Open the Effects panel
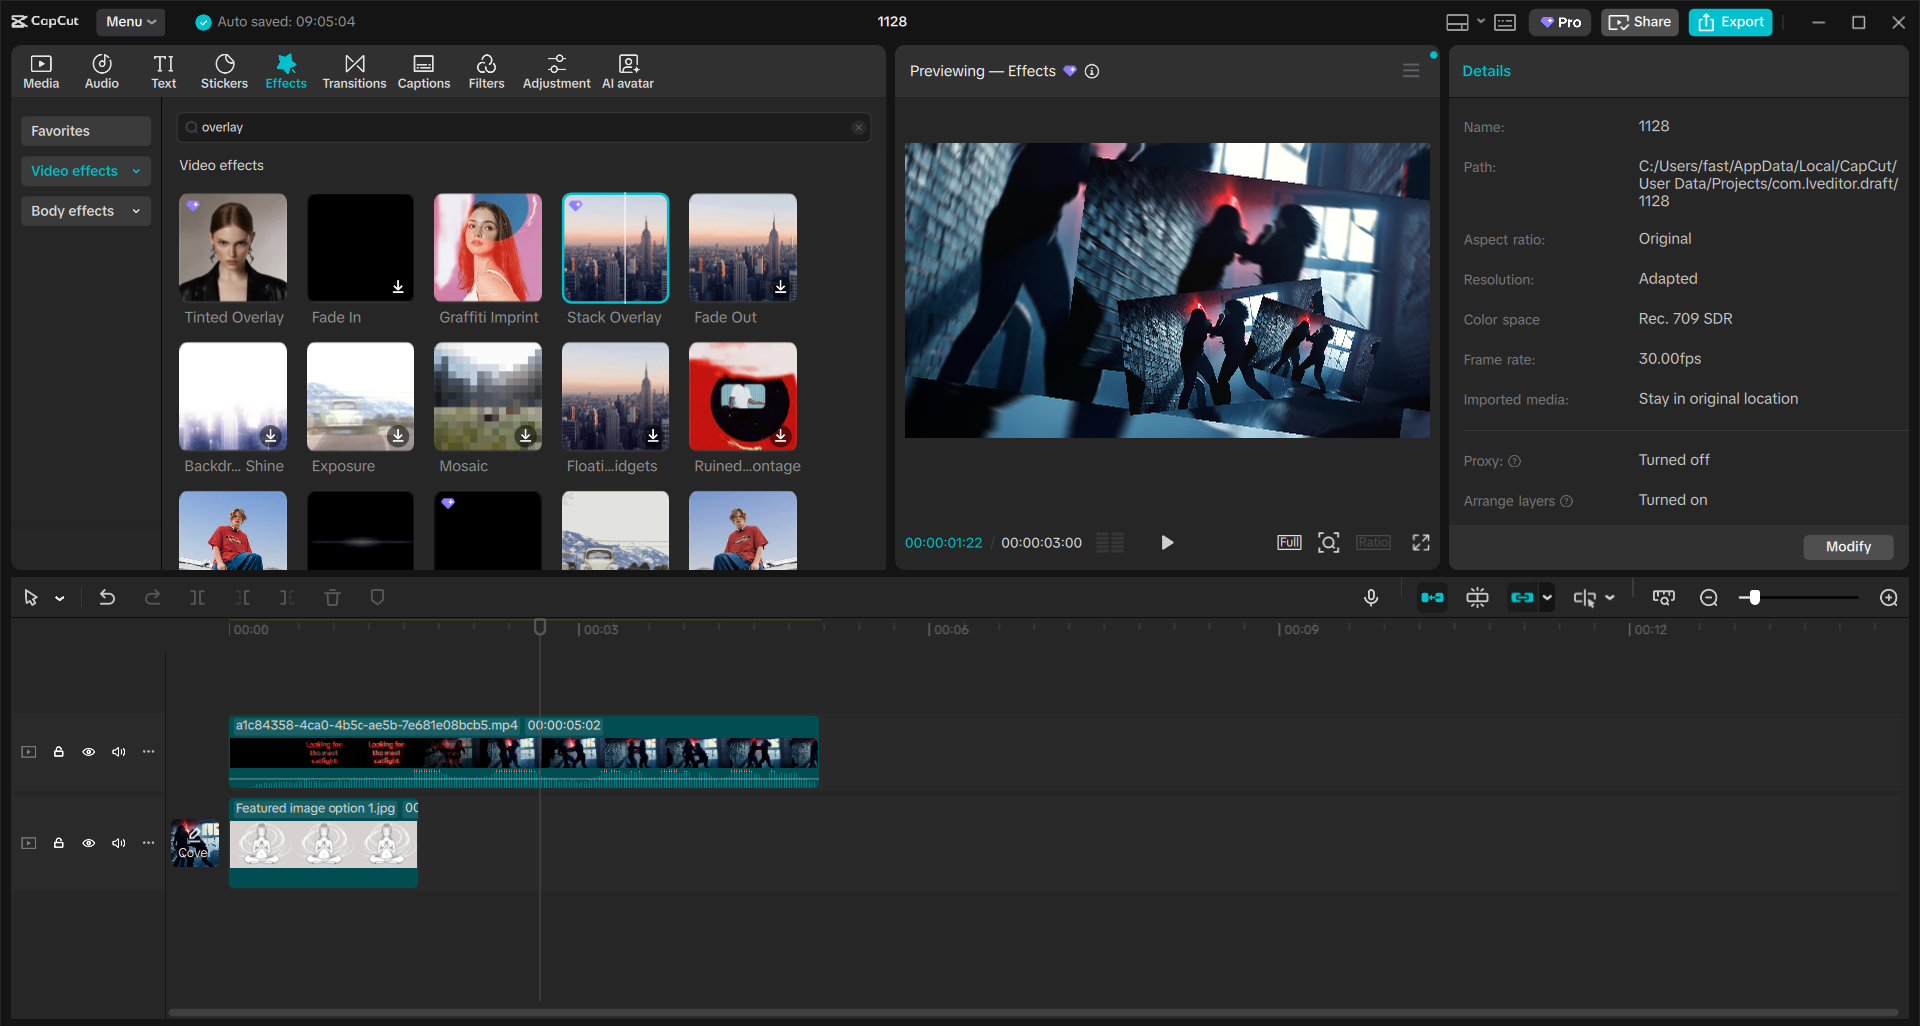 (286, 70)
